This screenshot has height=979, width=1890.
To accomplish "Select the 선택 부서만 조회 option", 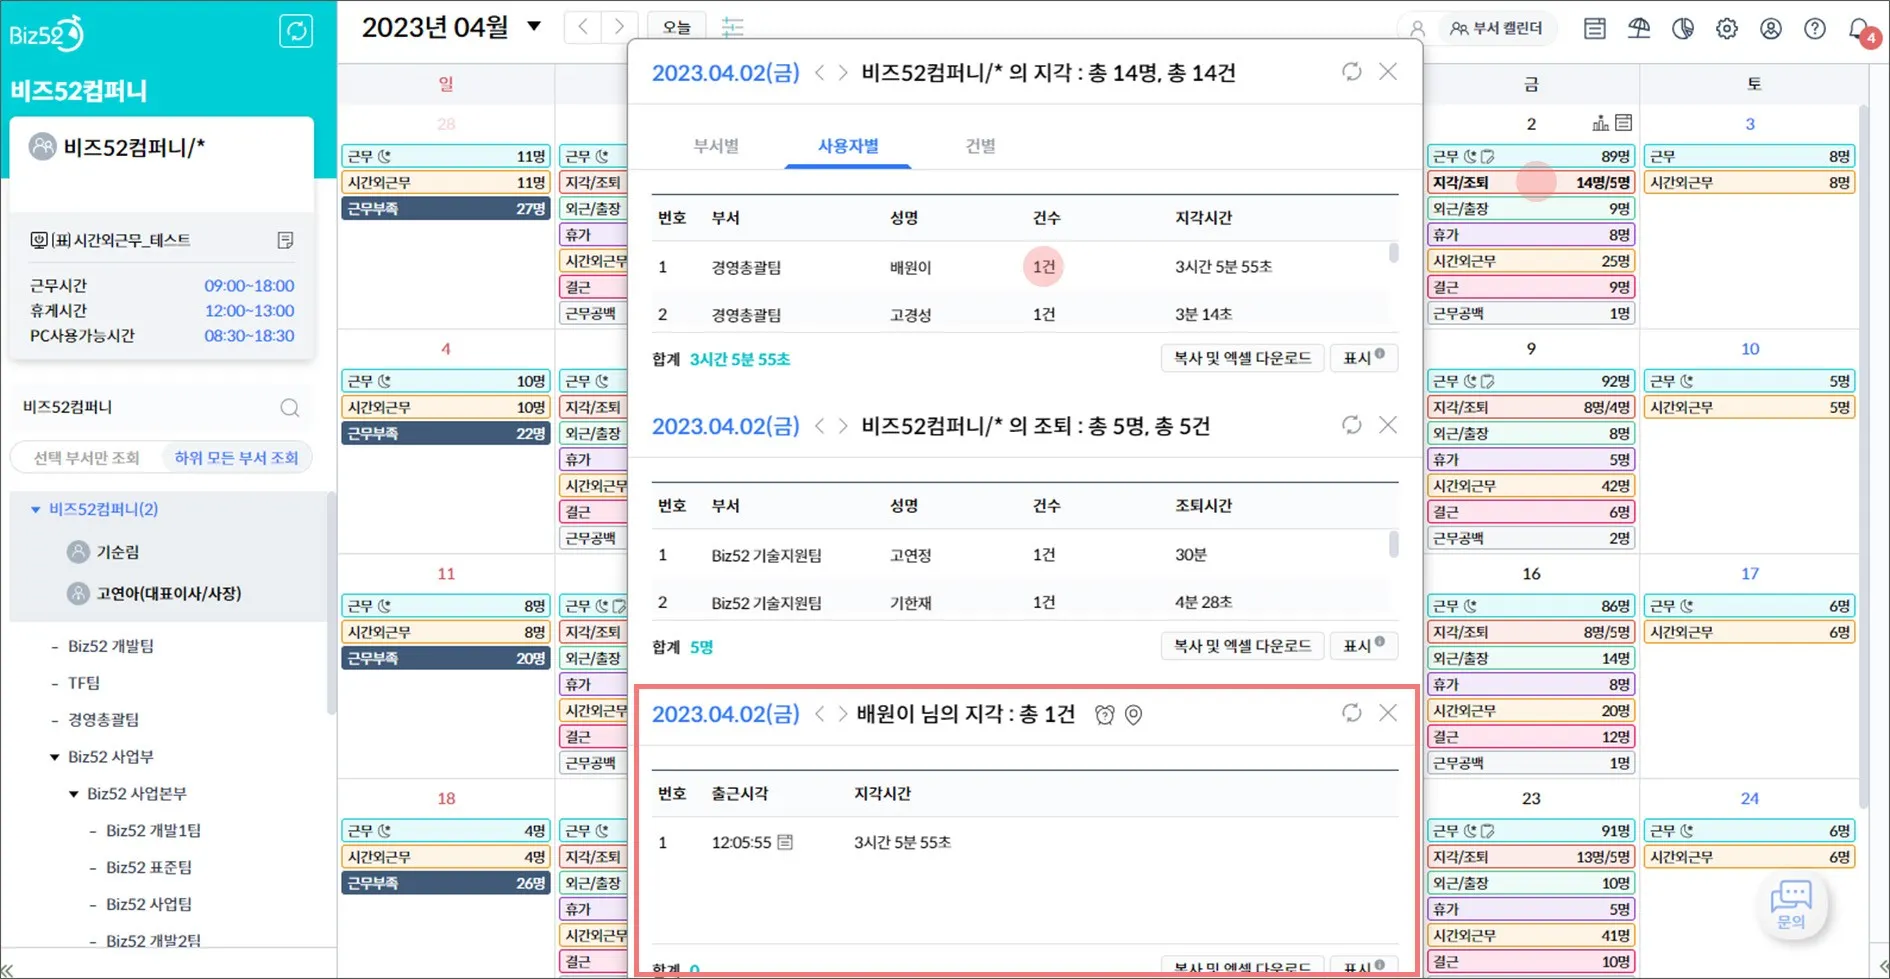I will pos(87,458).
